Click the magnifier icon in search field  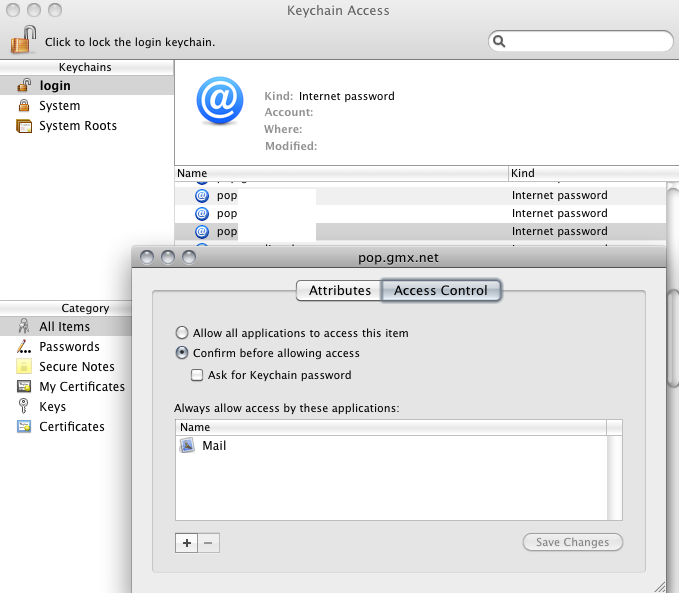[x=499, y=41]
